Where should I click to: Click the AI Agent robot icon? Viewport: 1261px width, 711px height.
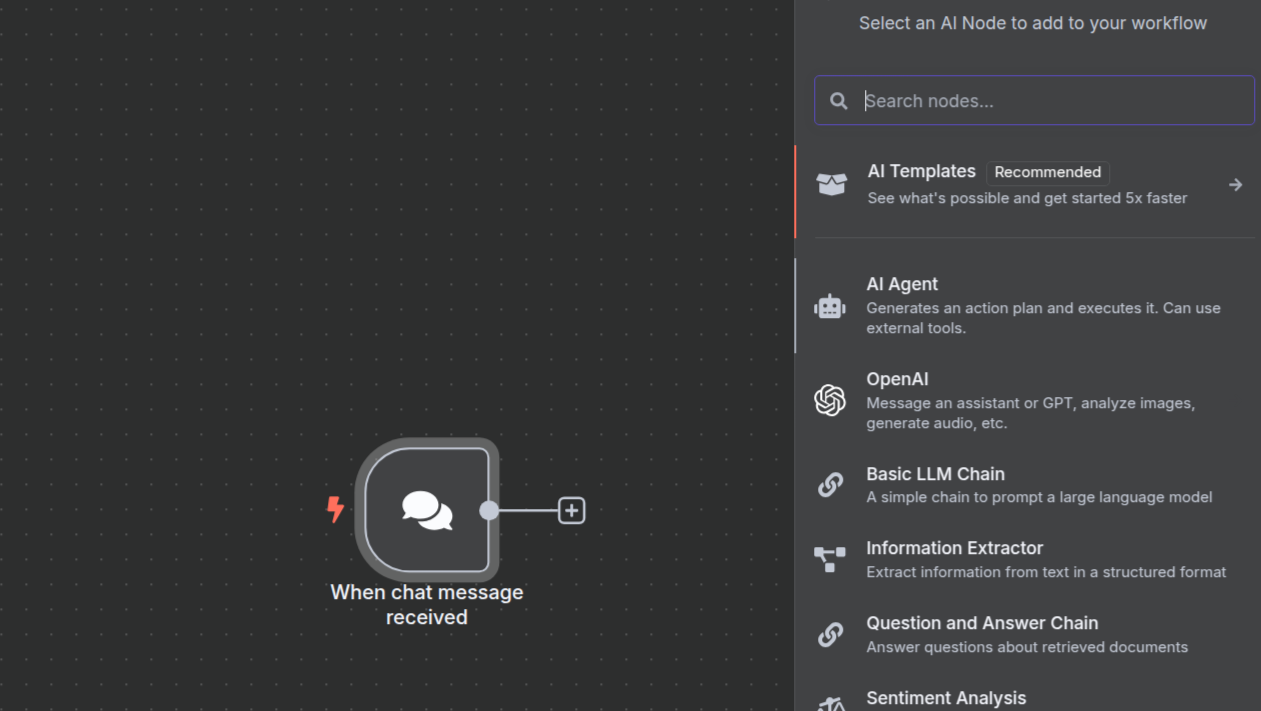[829, 307]
